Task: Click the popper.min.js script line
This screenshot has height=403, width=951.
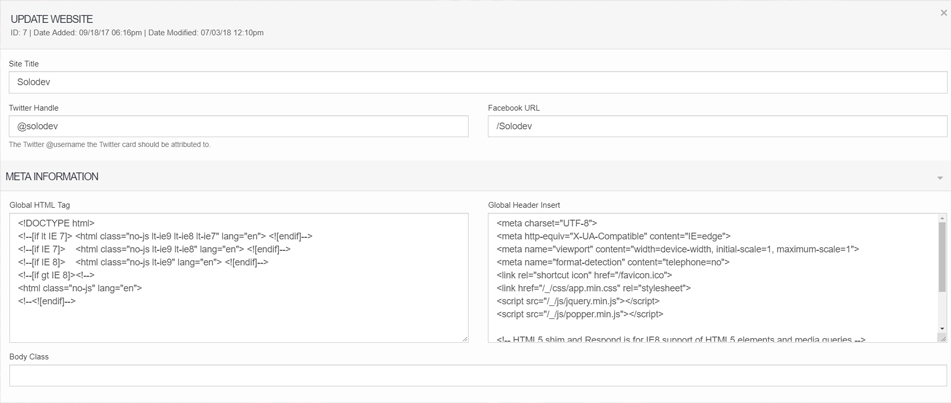Action: pos(580,314)
